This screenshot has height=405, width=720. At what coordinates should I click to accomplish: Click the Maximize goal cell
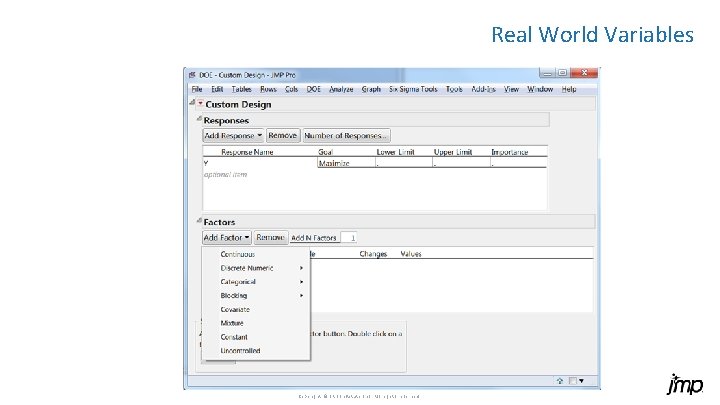(346, 163)
